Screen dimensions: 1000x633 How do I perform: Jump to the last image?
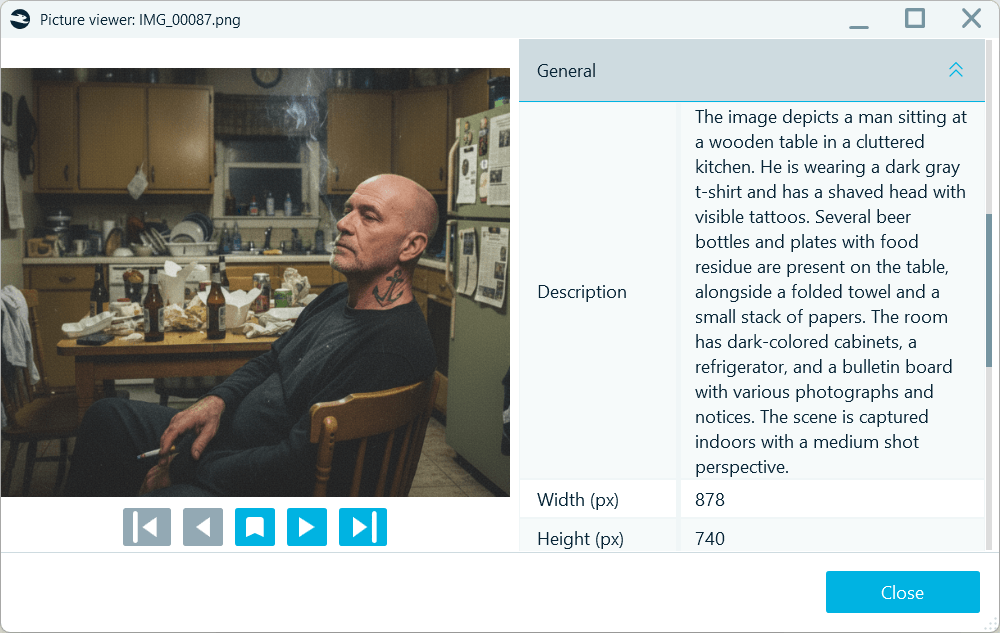tap(363, 527)
